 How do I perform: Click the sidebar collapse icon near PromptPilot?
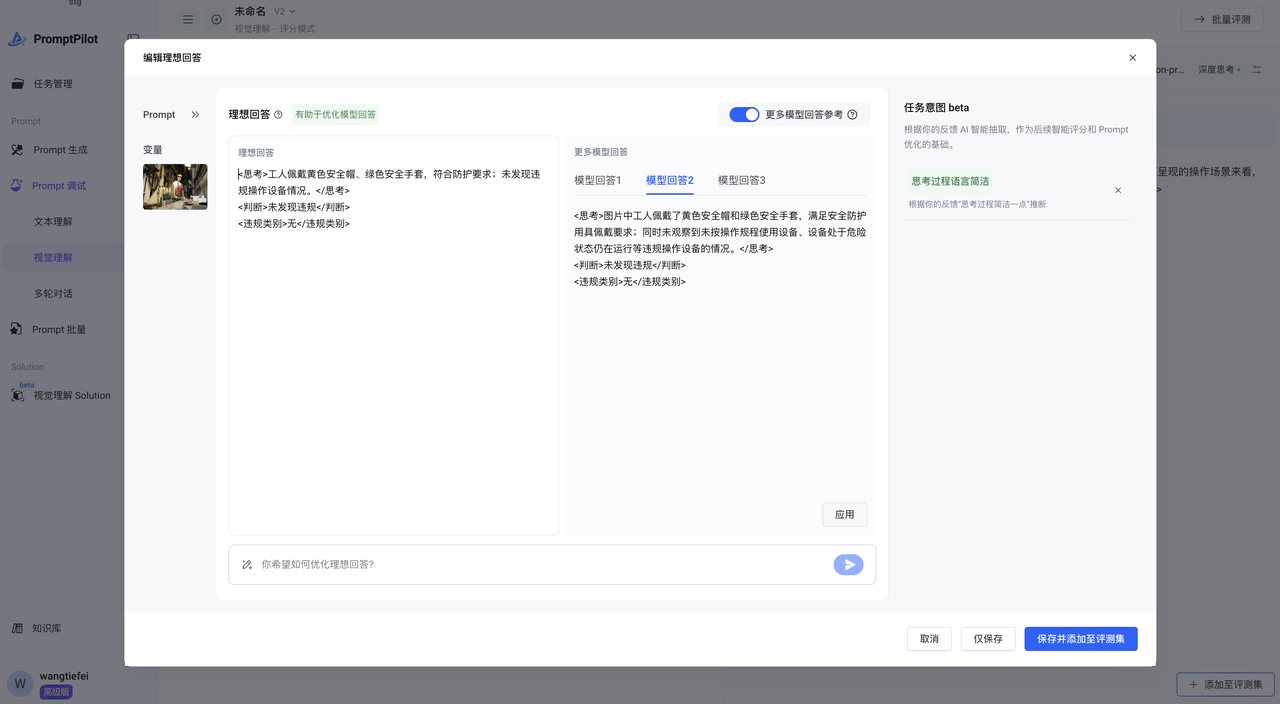click(133, 40)
